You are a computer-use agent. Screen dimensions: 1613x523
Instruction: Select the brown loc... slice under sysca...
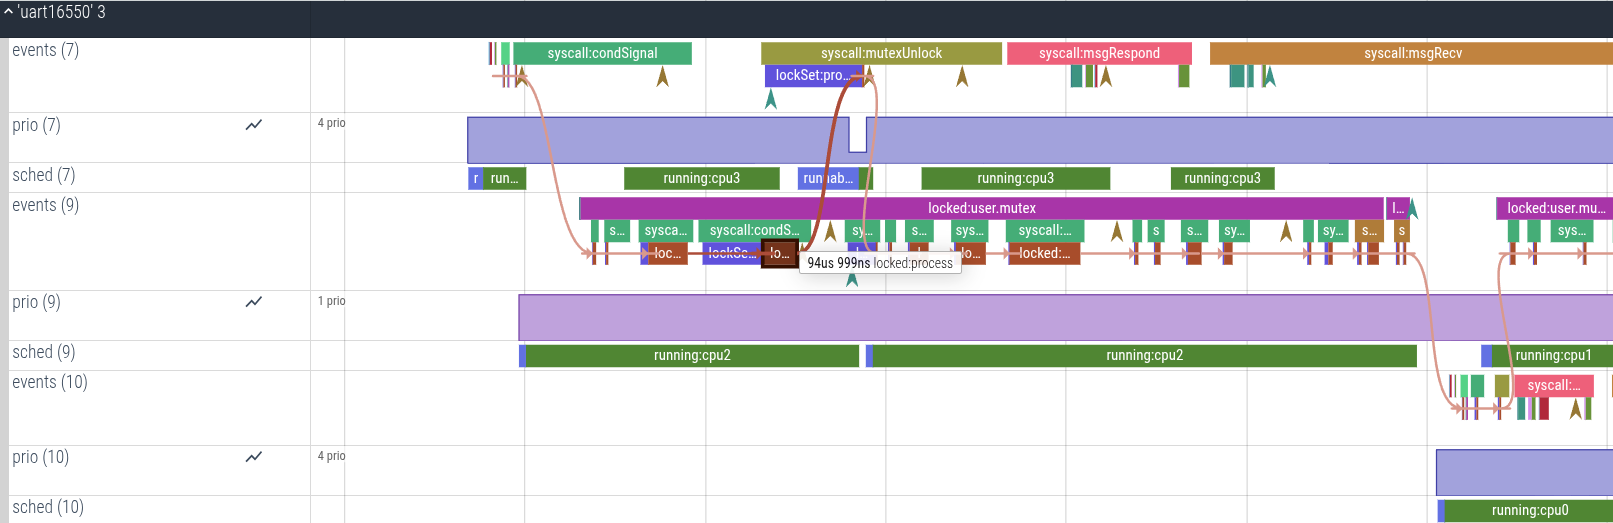(667, 254)
